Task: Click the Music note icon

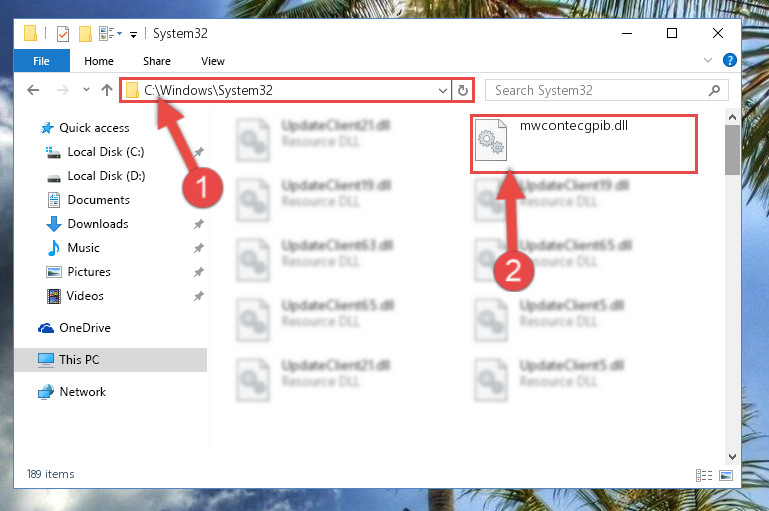Action: (x=54, y=248)
